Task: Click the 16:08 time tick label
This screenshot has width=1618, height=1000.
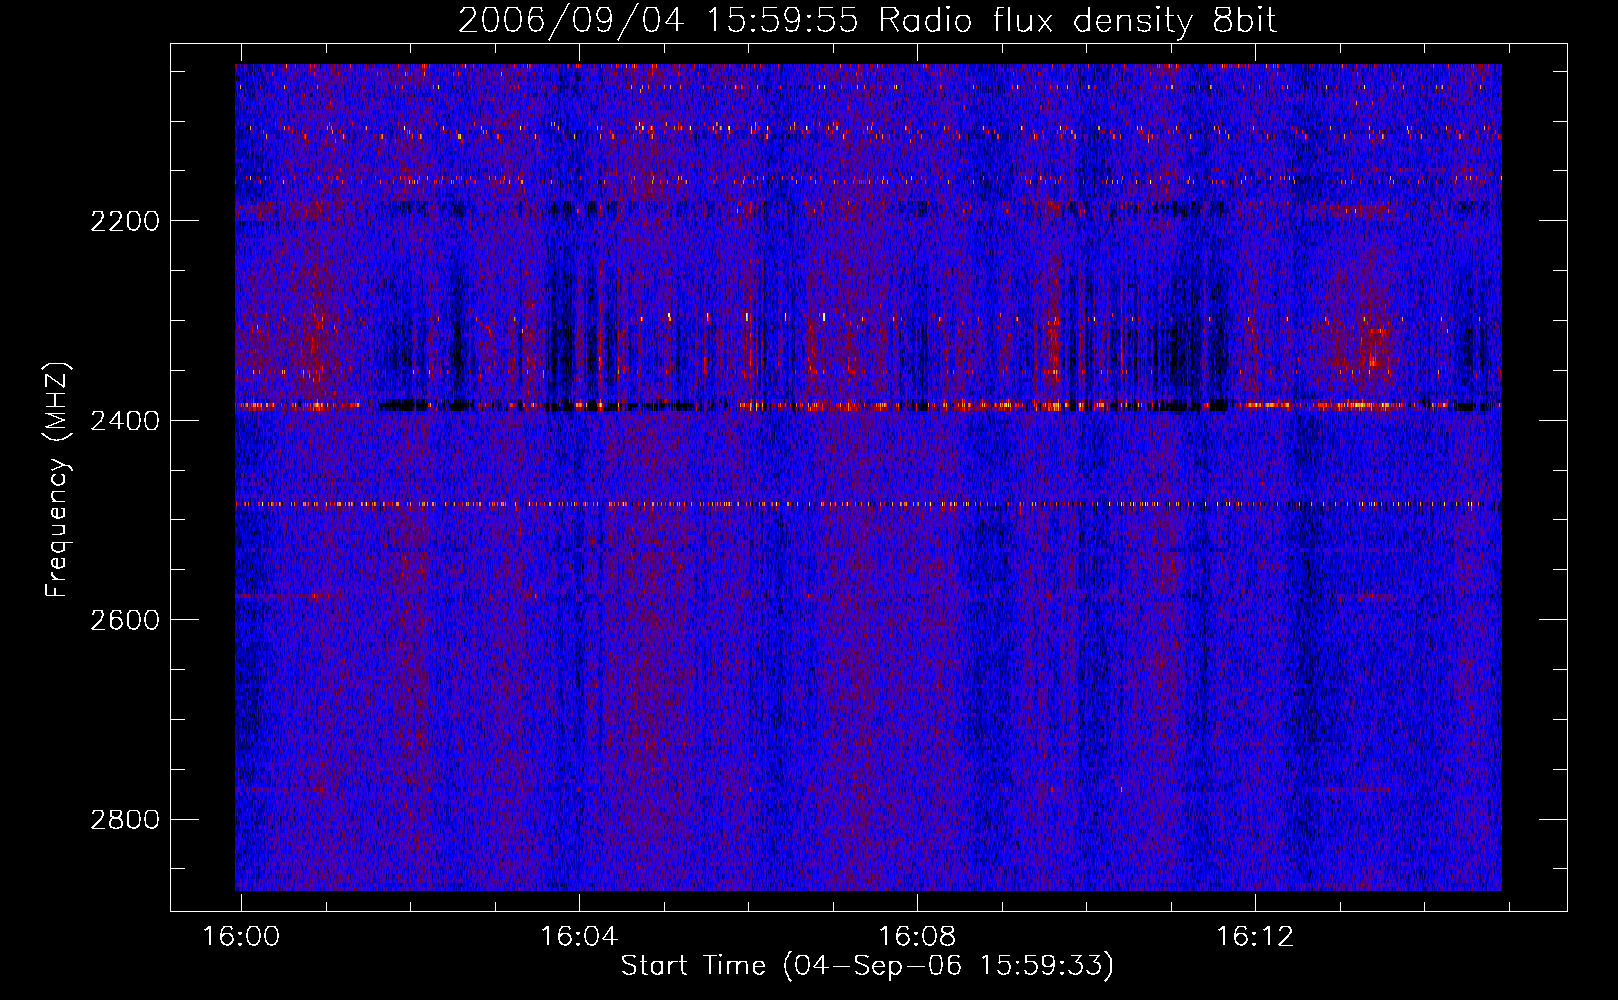Action: coord(917,937)
